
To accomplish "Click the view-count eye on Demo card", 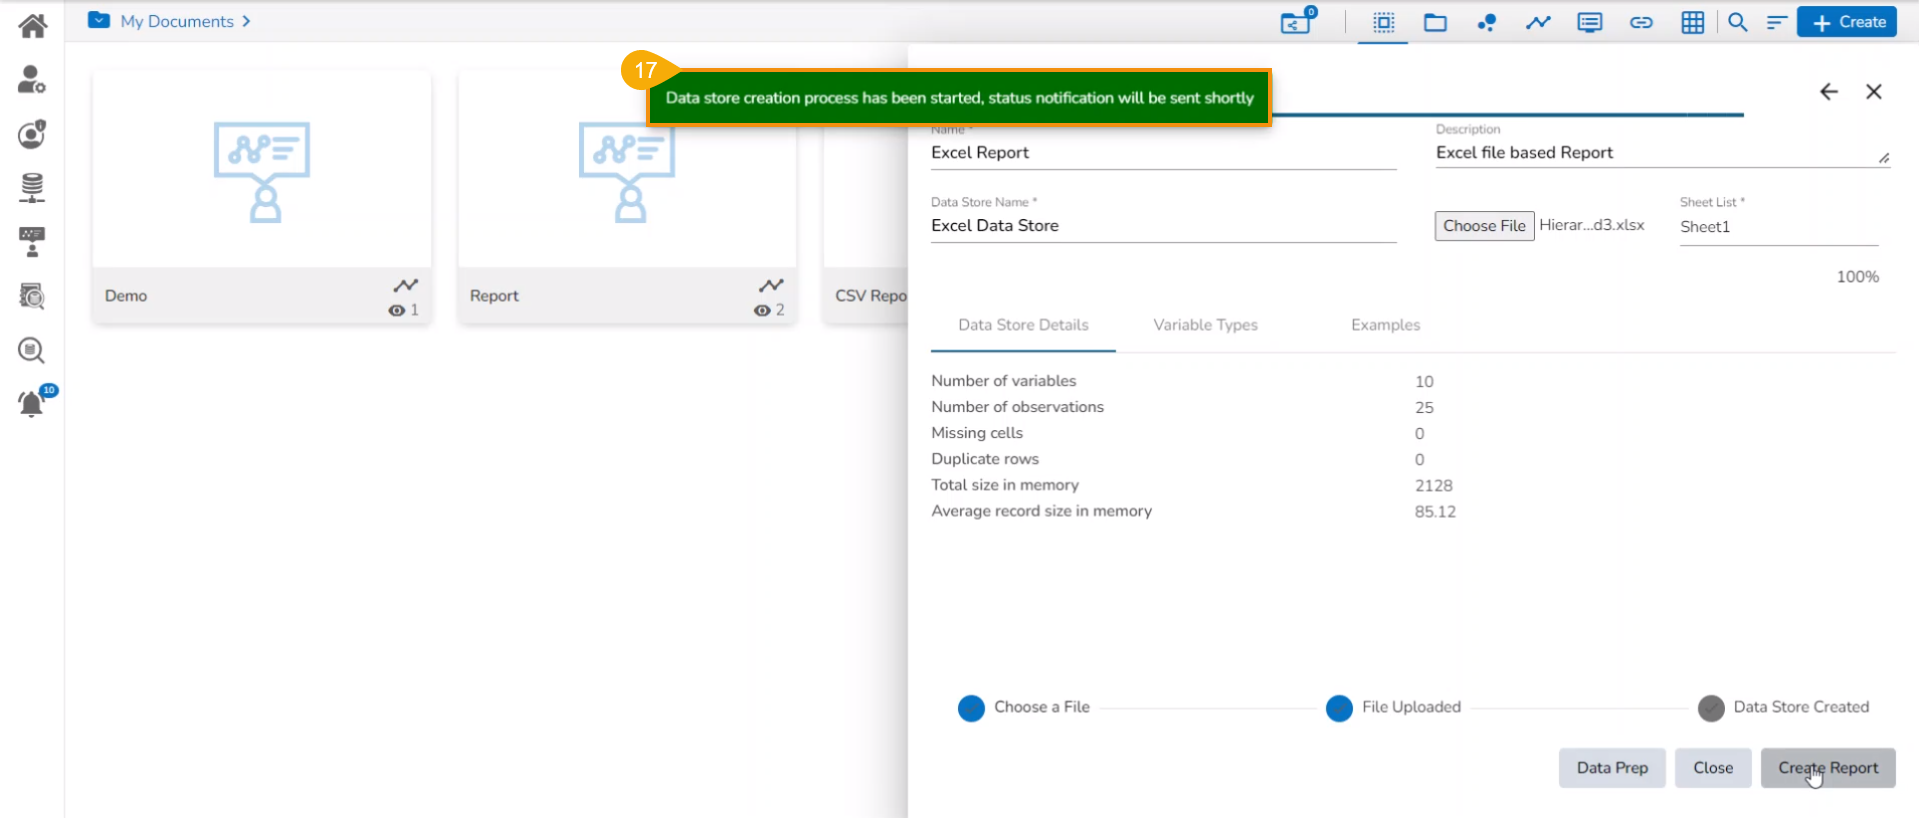I will click(x=397, y=310).
